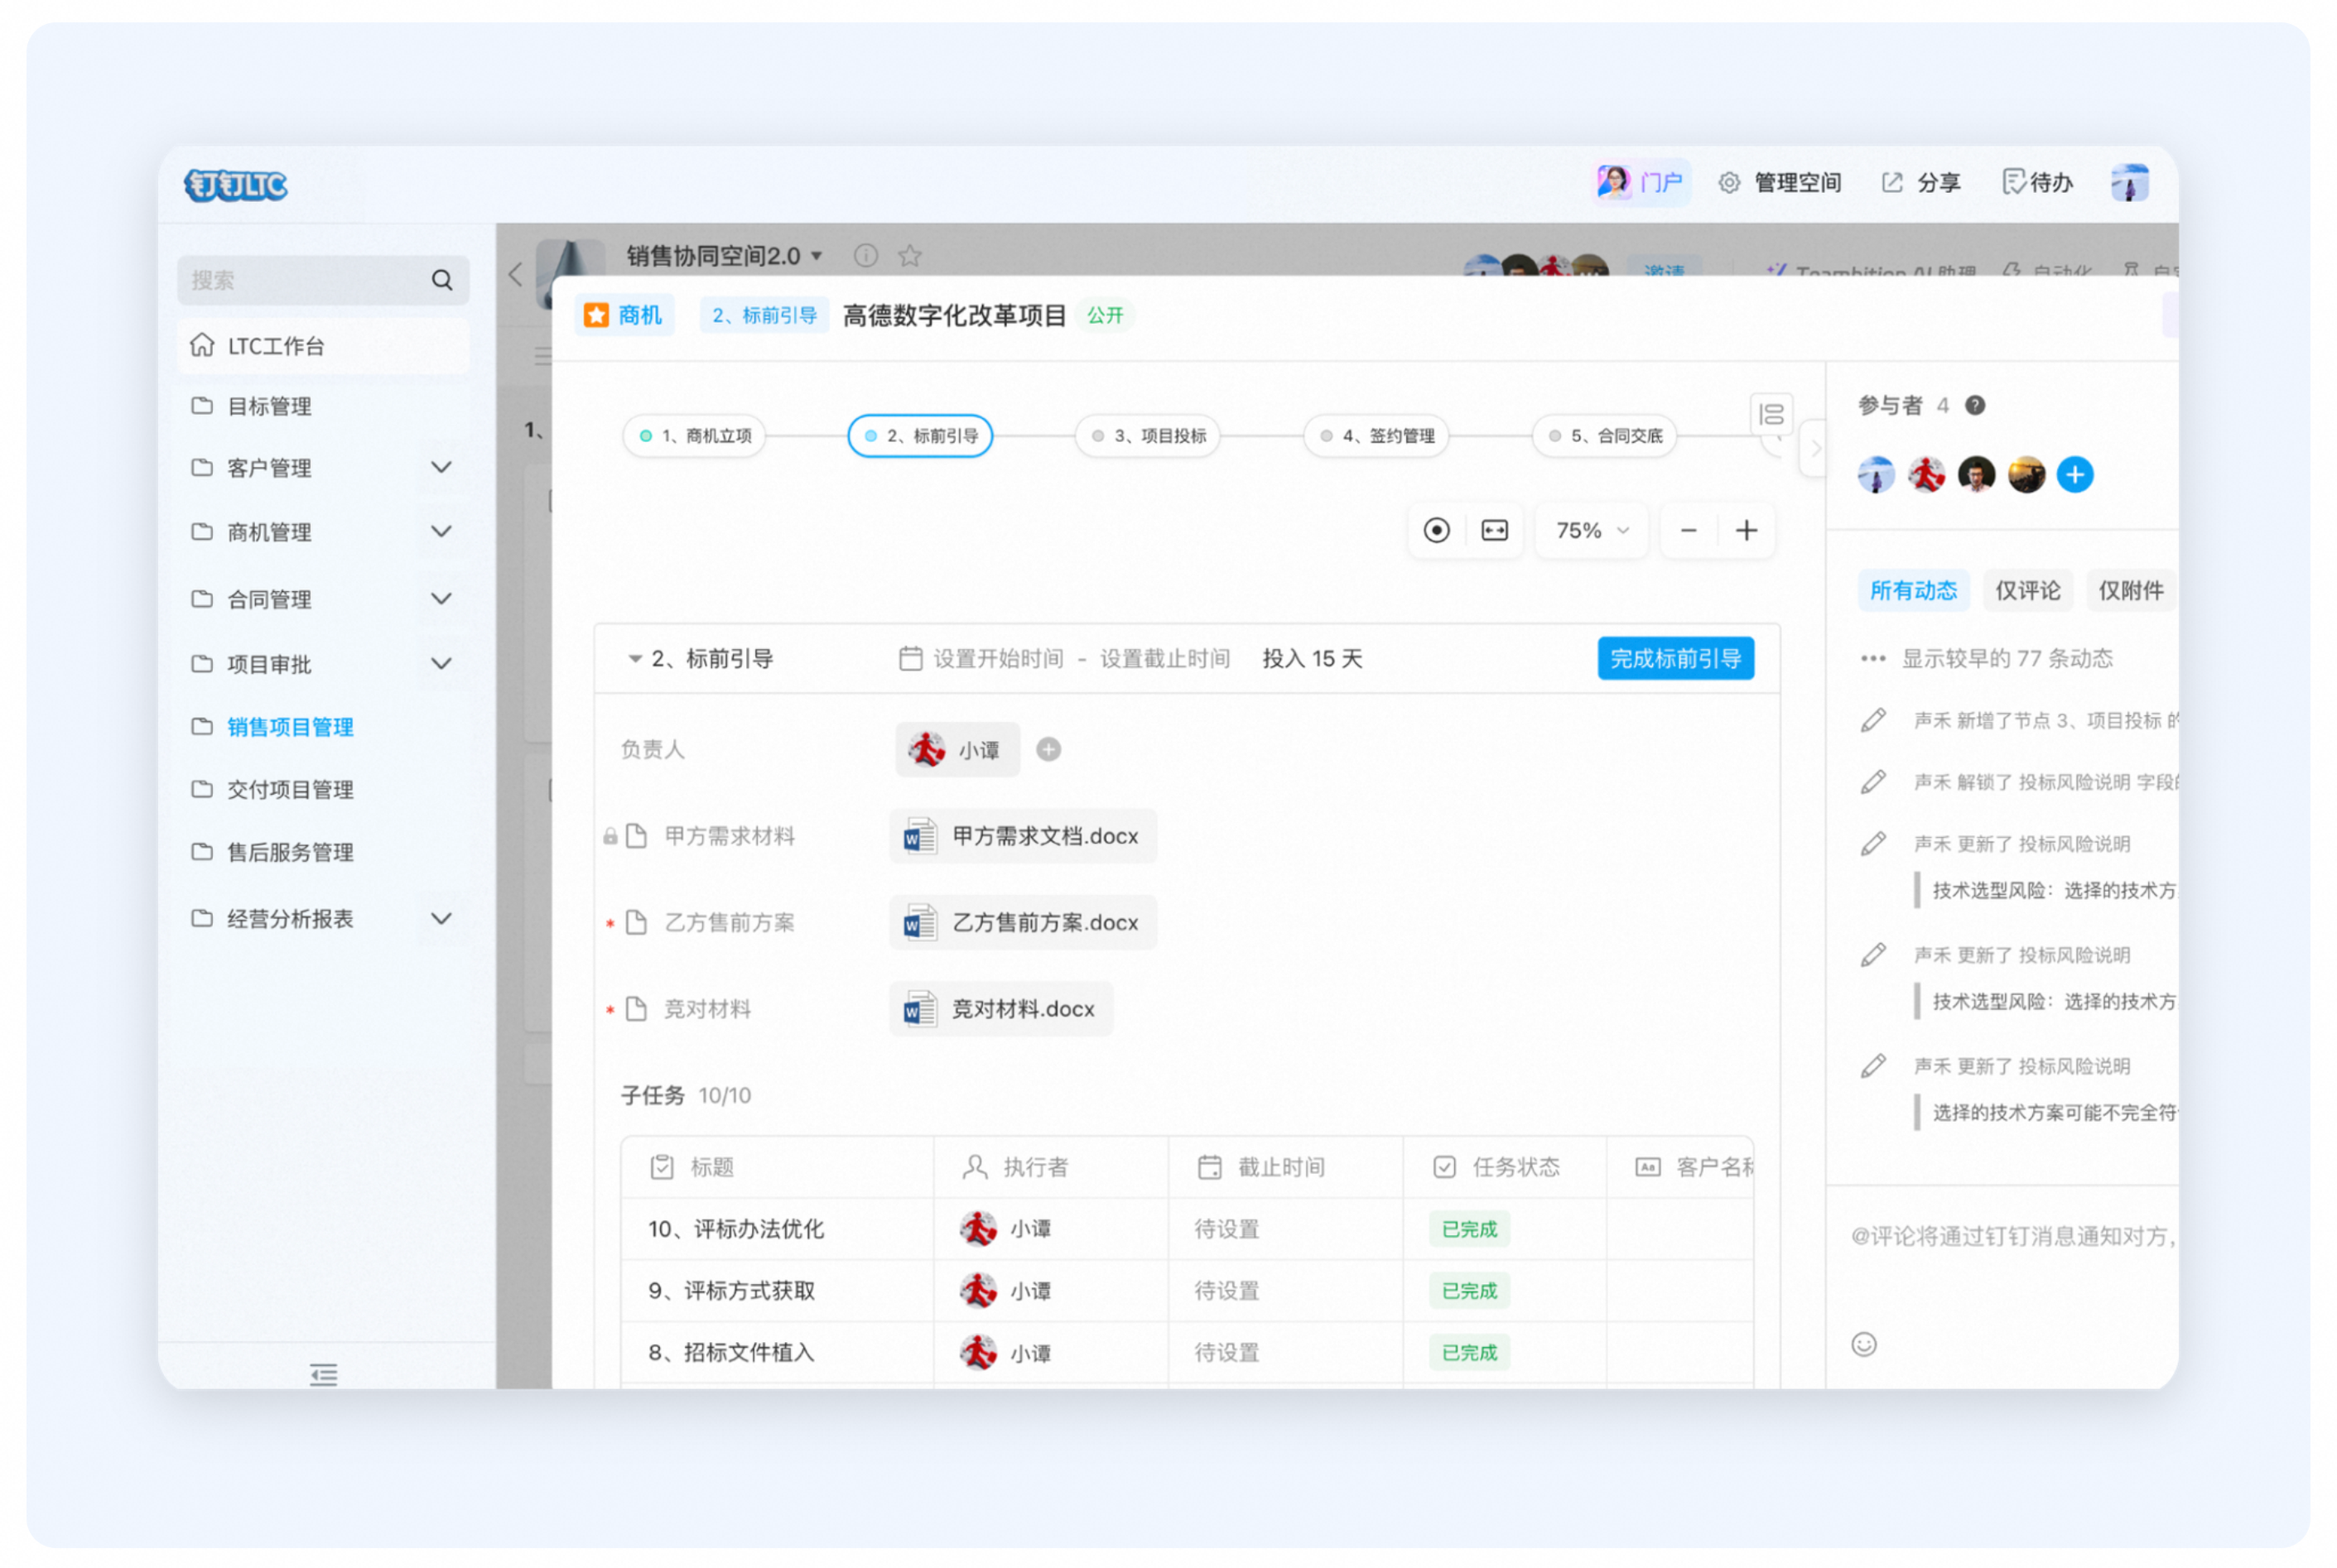Collapse the sidebar with bottom icon
Screen dimensions: 2337x1568
pos(323,1375)
